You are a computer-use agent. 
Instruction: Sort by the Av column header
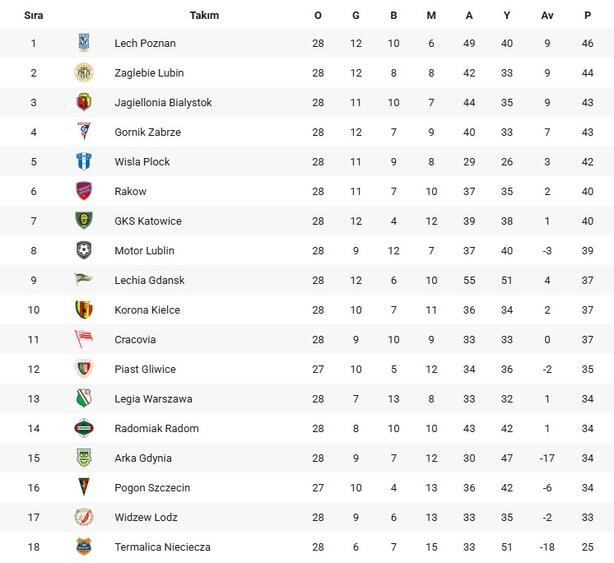(x=547, y=15)
